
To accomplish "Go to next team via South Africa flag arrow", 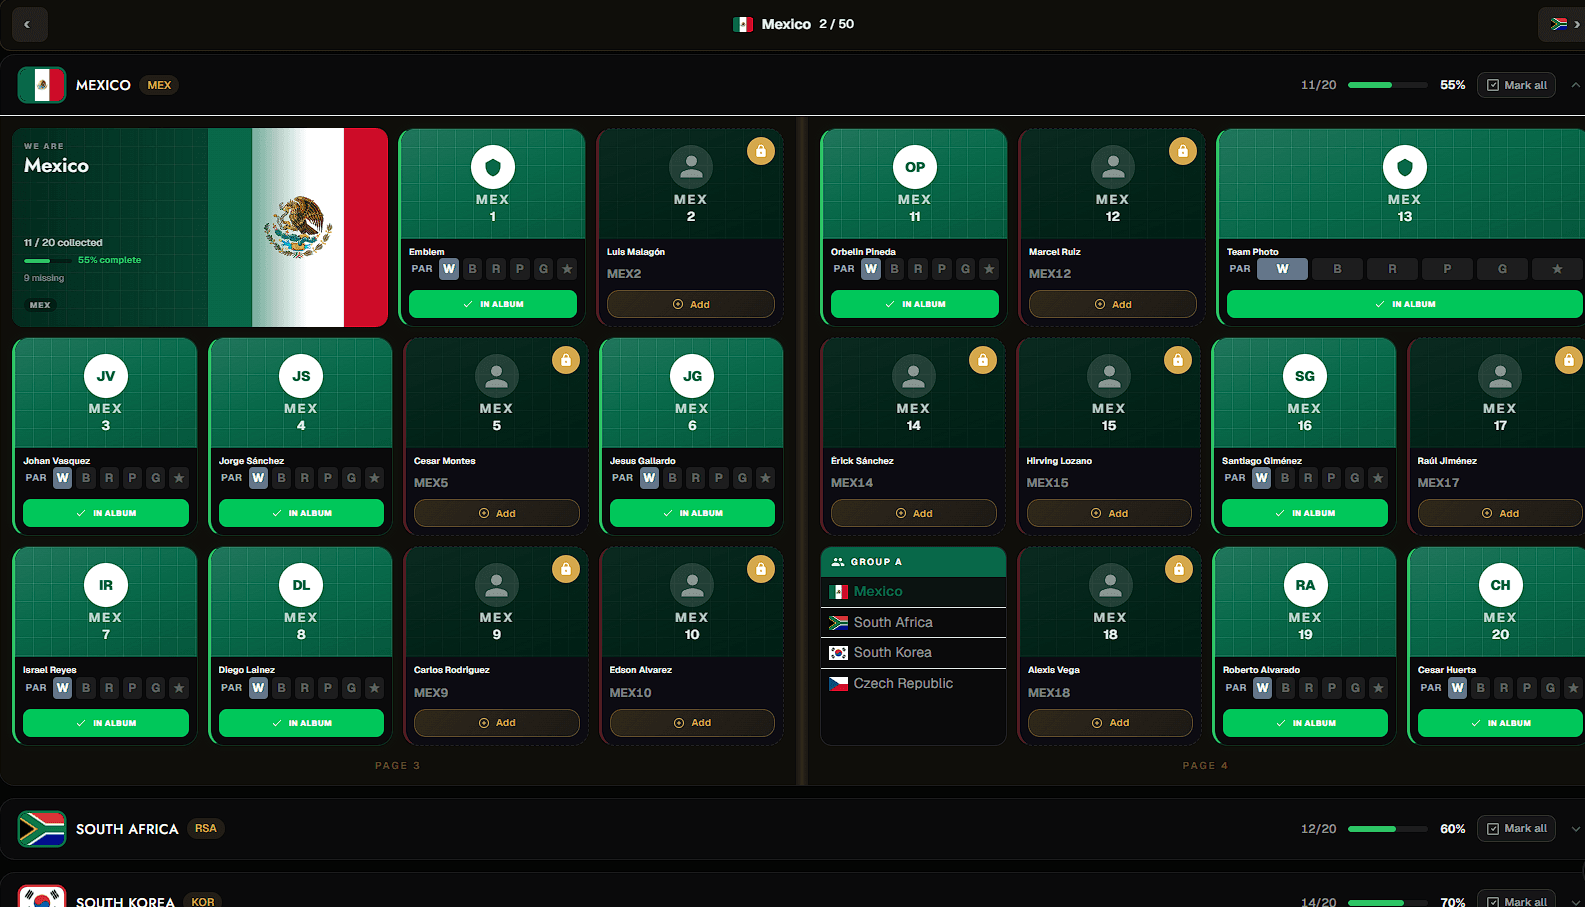I will coord(1565,24).
